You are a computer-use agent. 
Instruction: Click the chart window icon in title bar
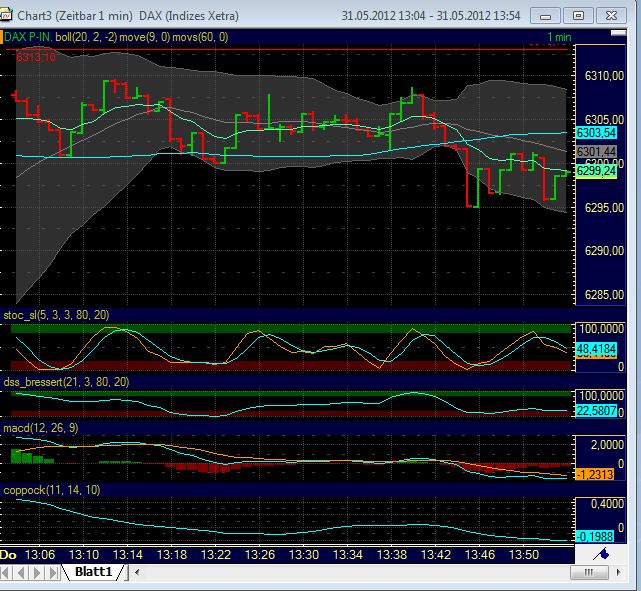pyautogui.click(x=5, y=16)
